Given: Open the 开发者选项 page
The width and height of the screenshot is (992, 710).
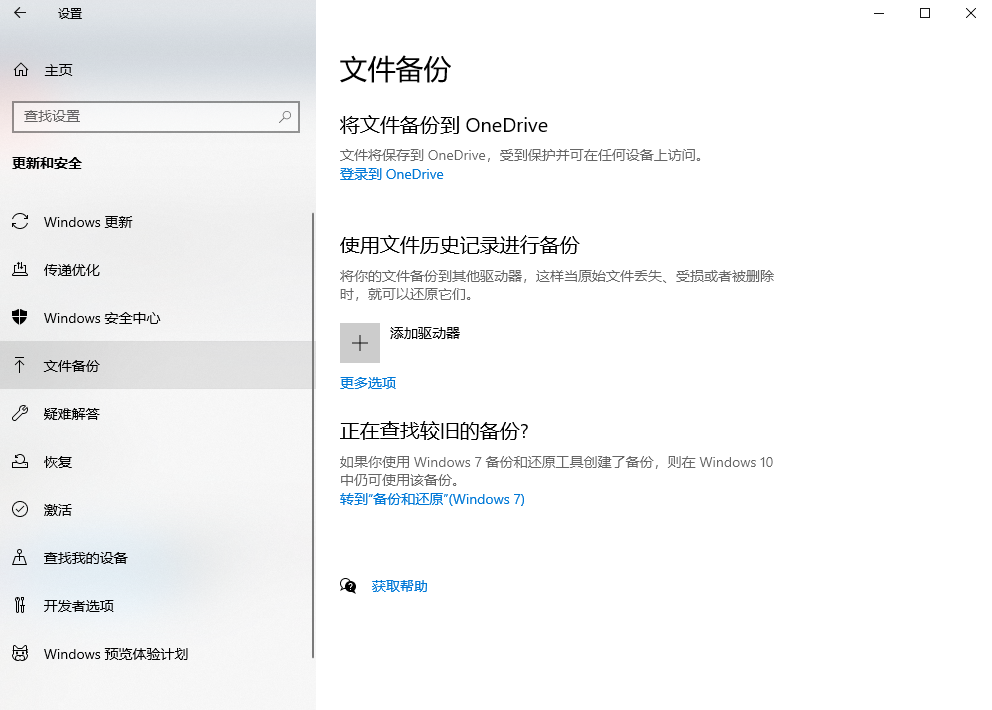Looking at the screenshot, I should click(80, 605).
